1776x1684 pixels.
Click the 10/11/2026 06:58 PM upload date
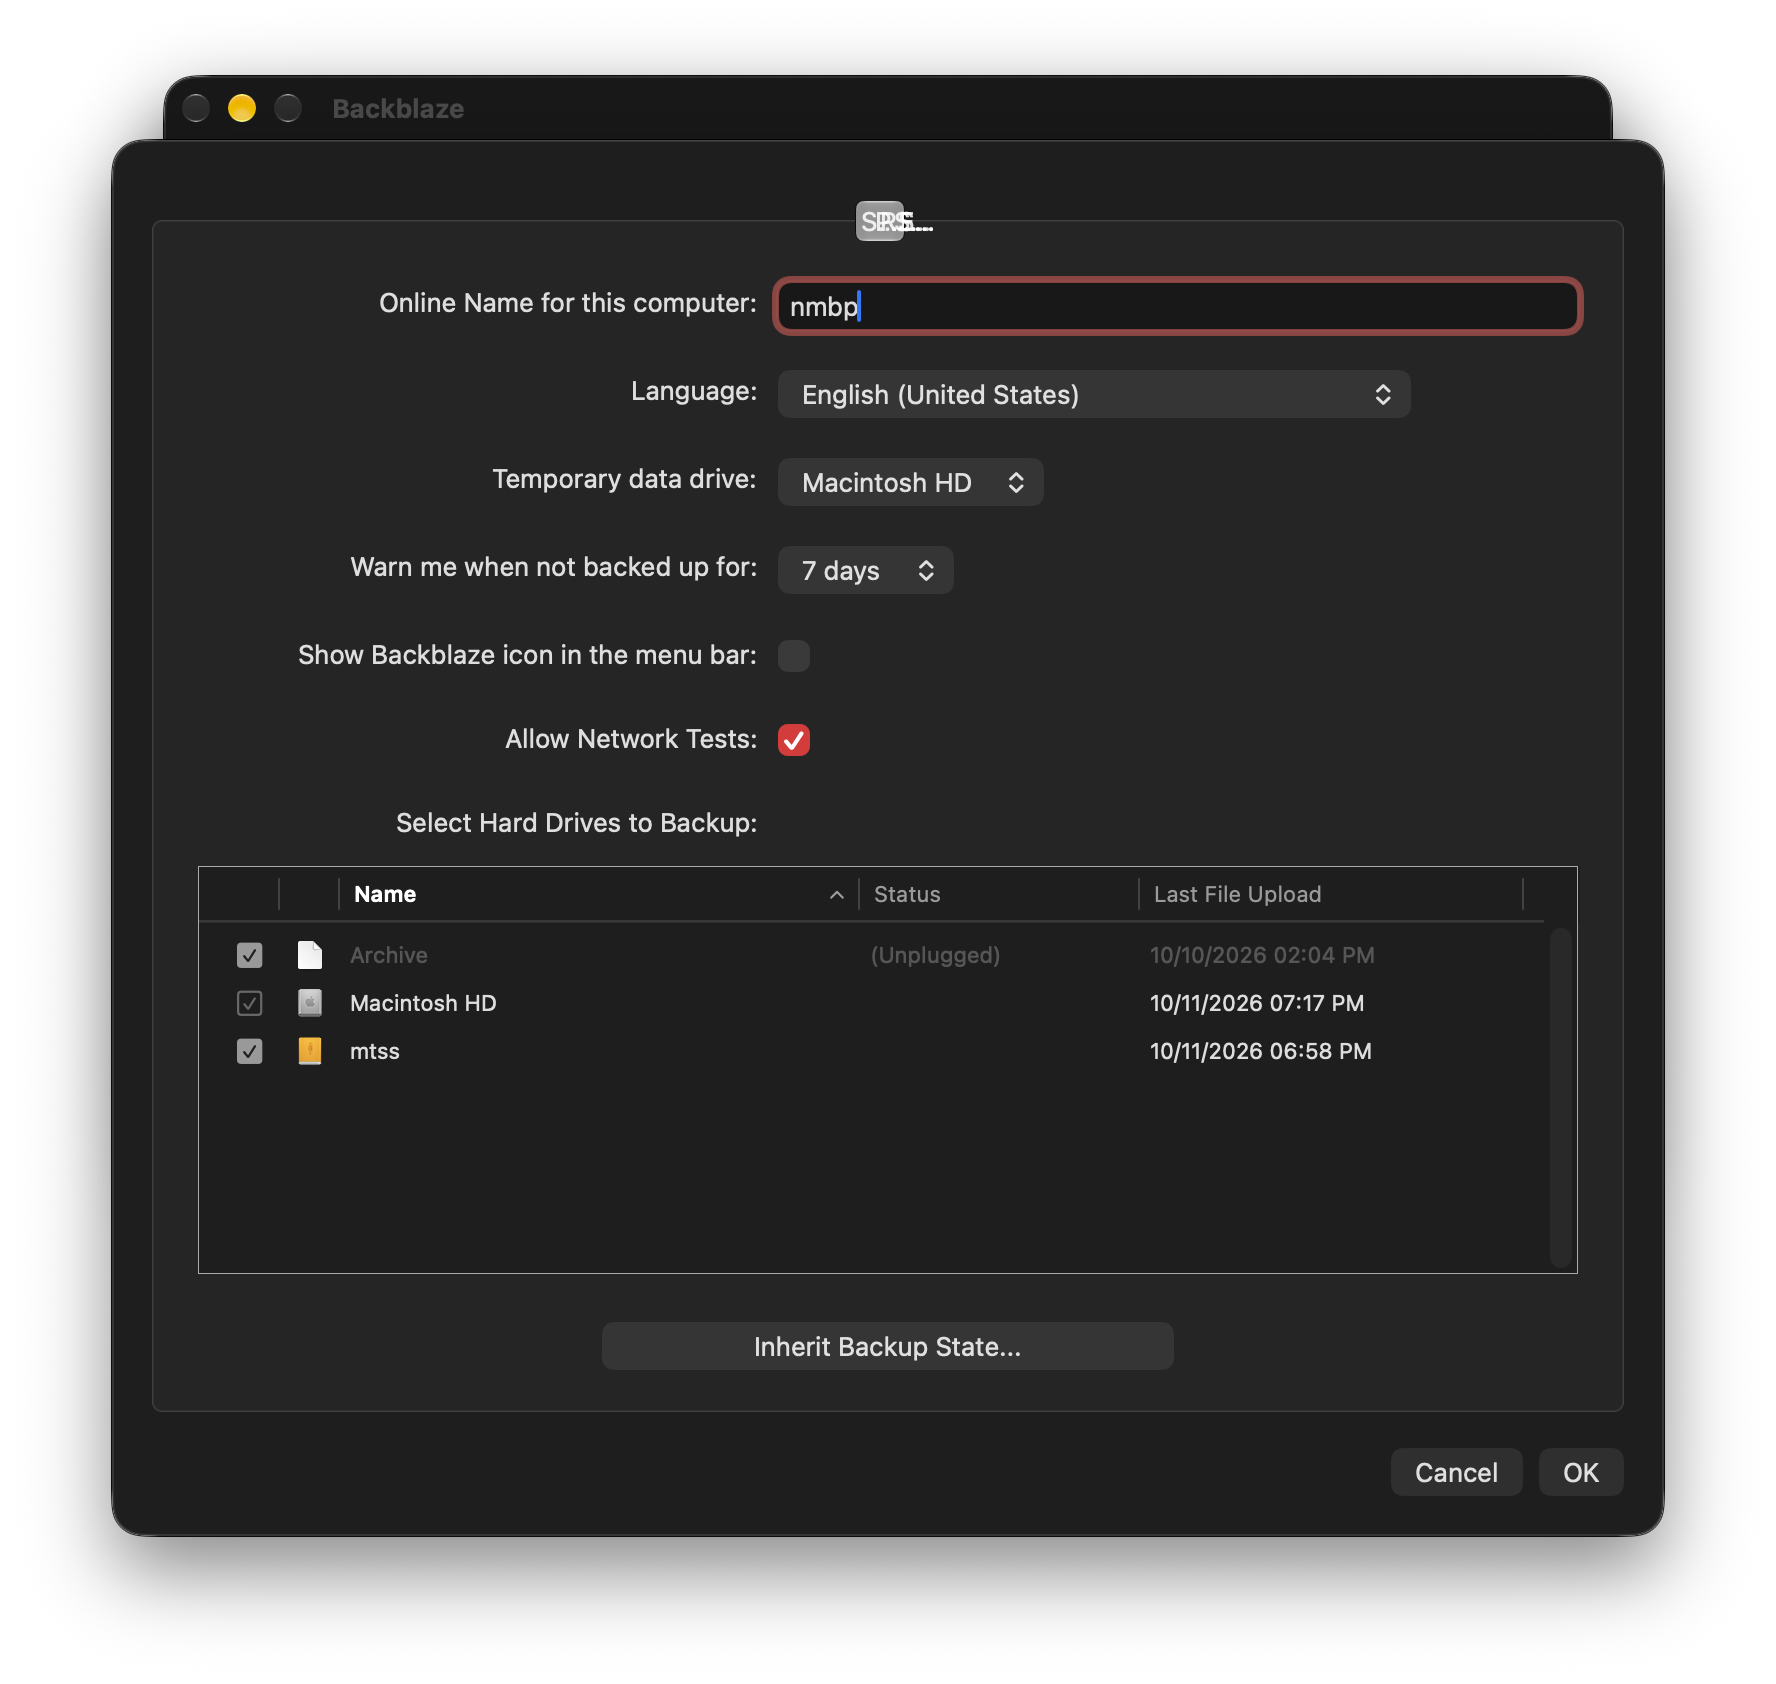click(x=1261, y=1051)
